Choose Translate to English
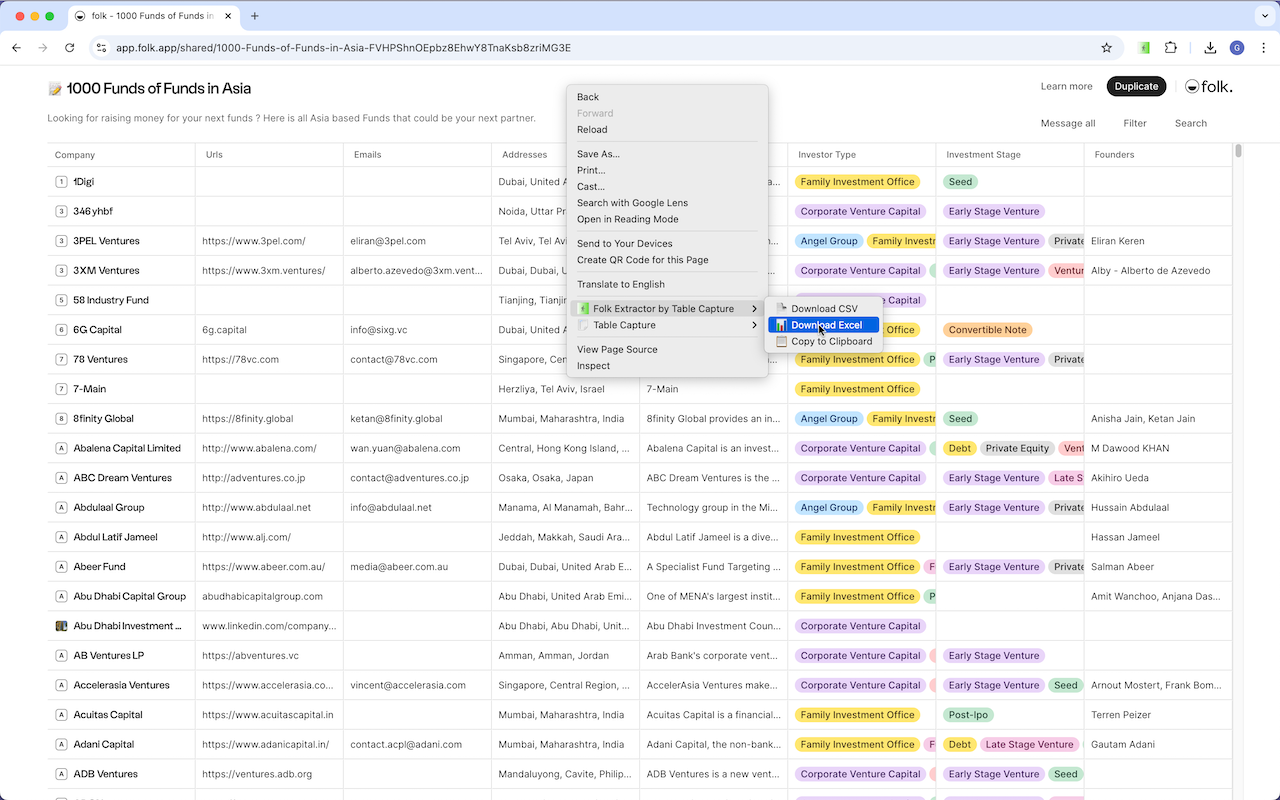The height and width of the screenshot is (800, 1280). (667, 284)
